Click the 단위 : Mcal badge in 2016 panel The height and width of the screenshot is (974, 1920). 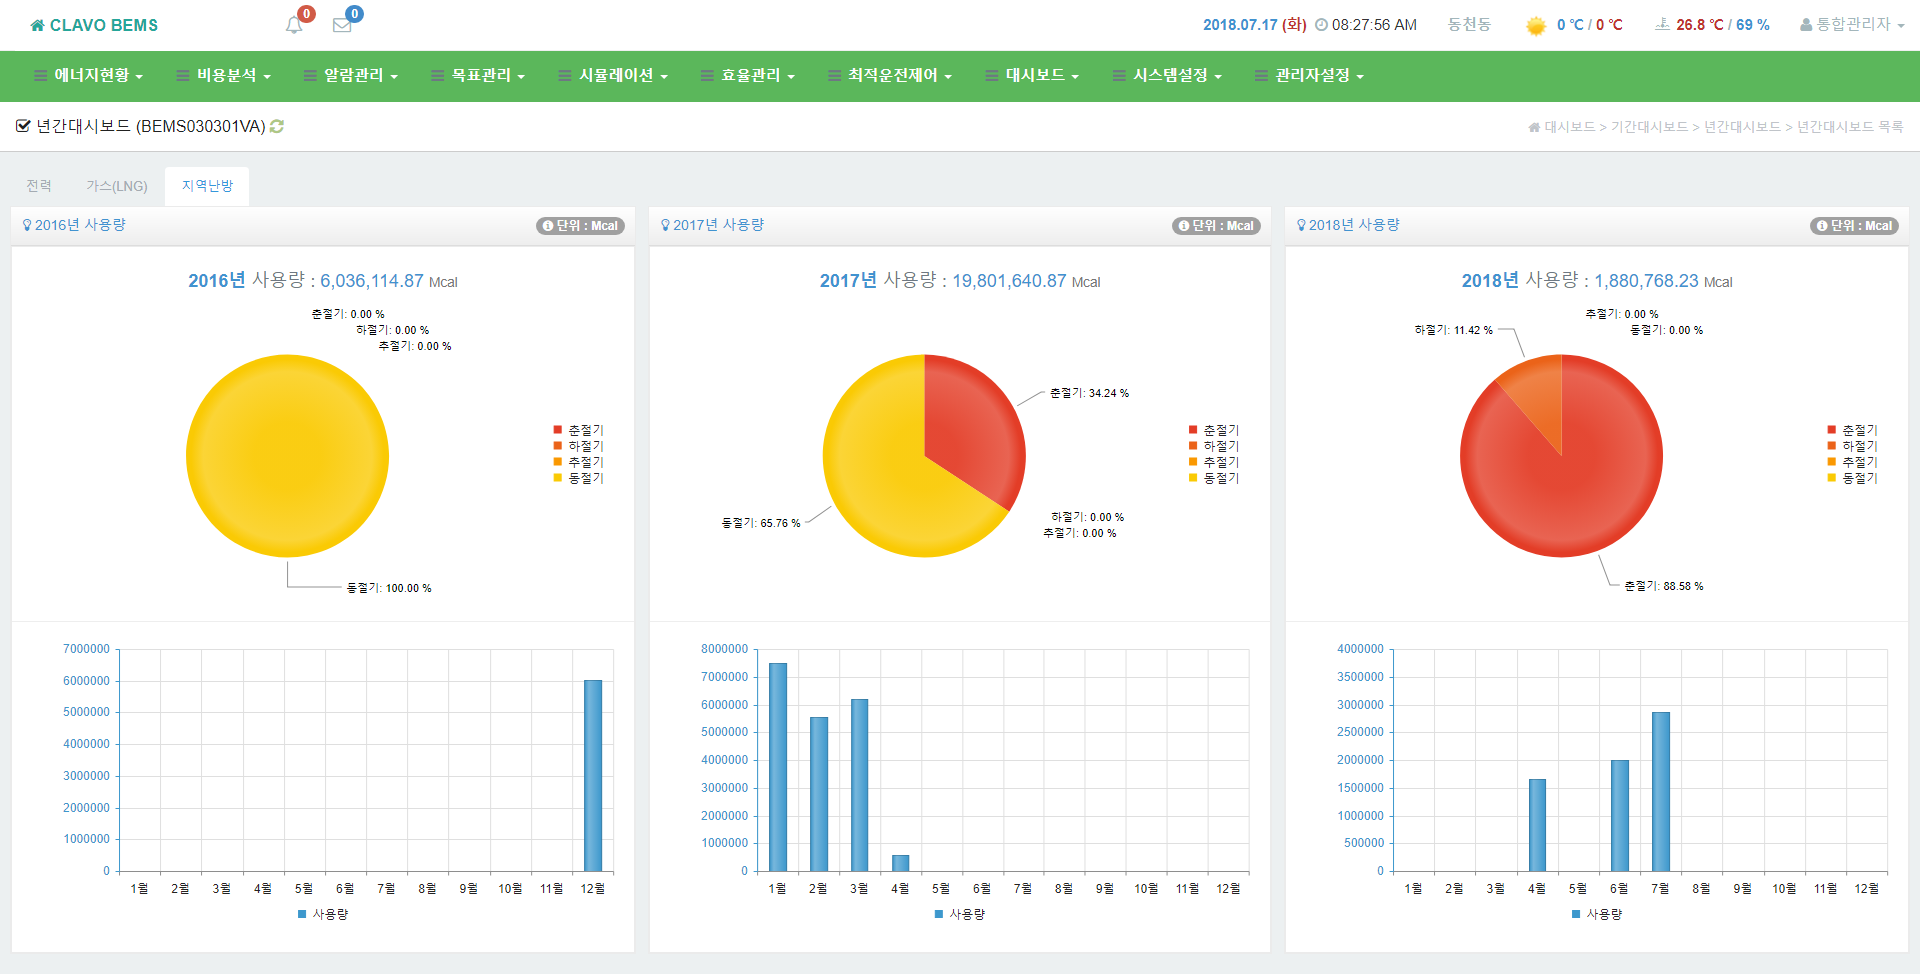(580, 226)
